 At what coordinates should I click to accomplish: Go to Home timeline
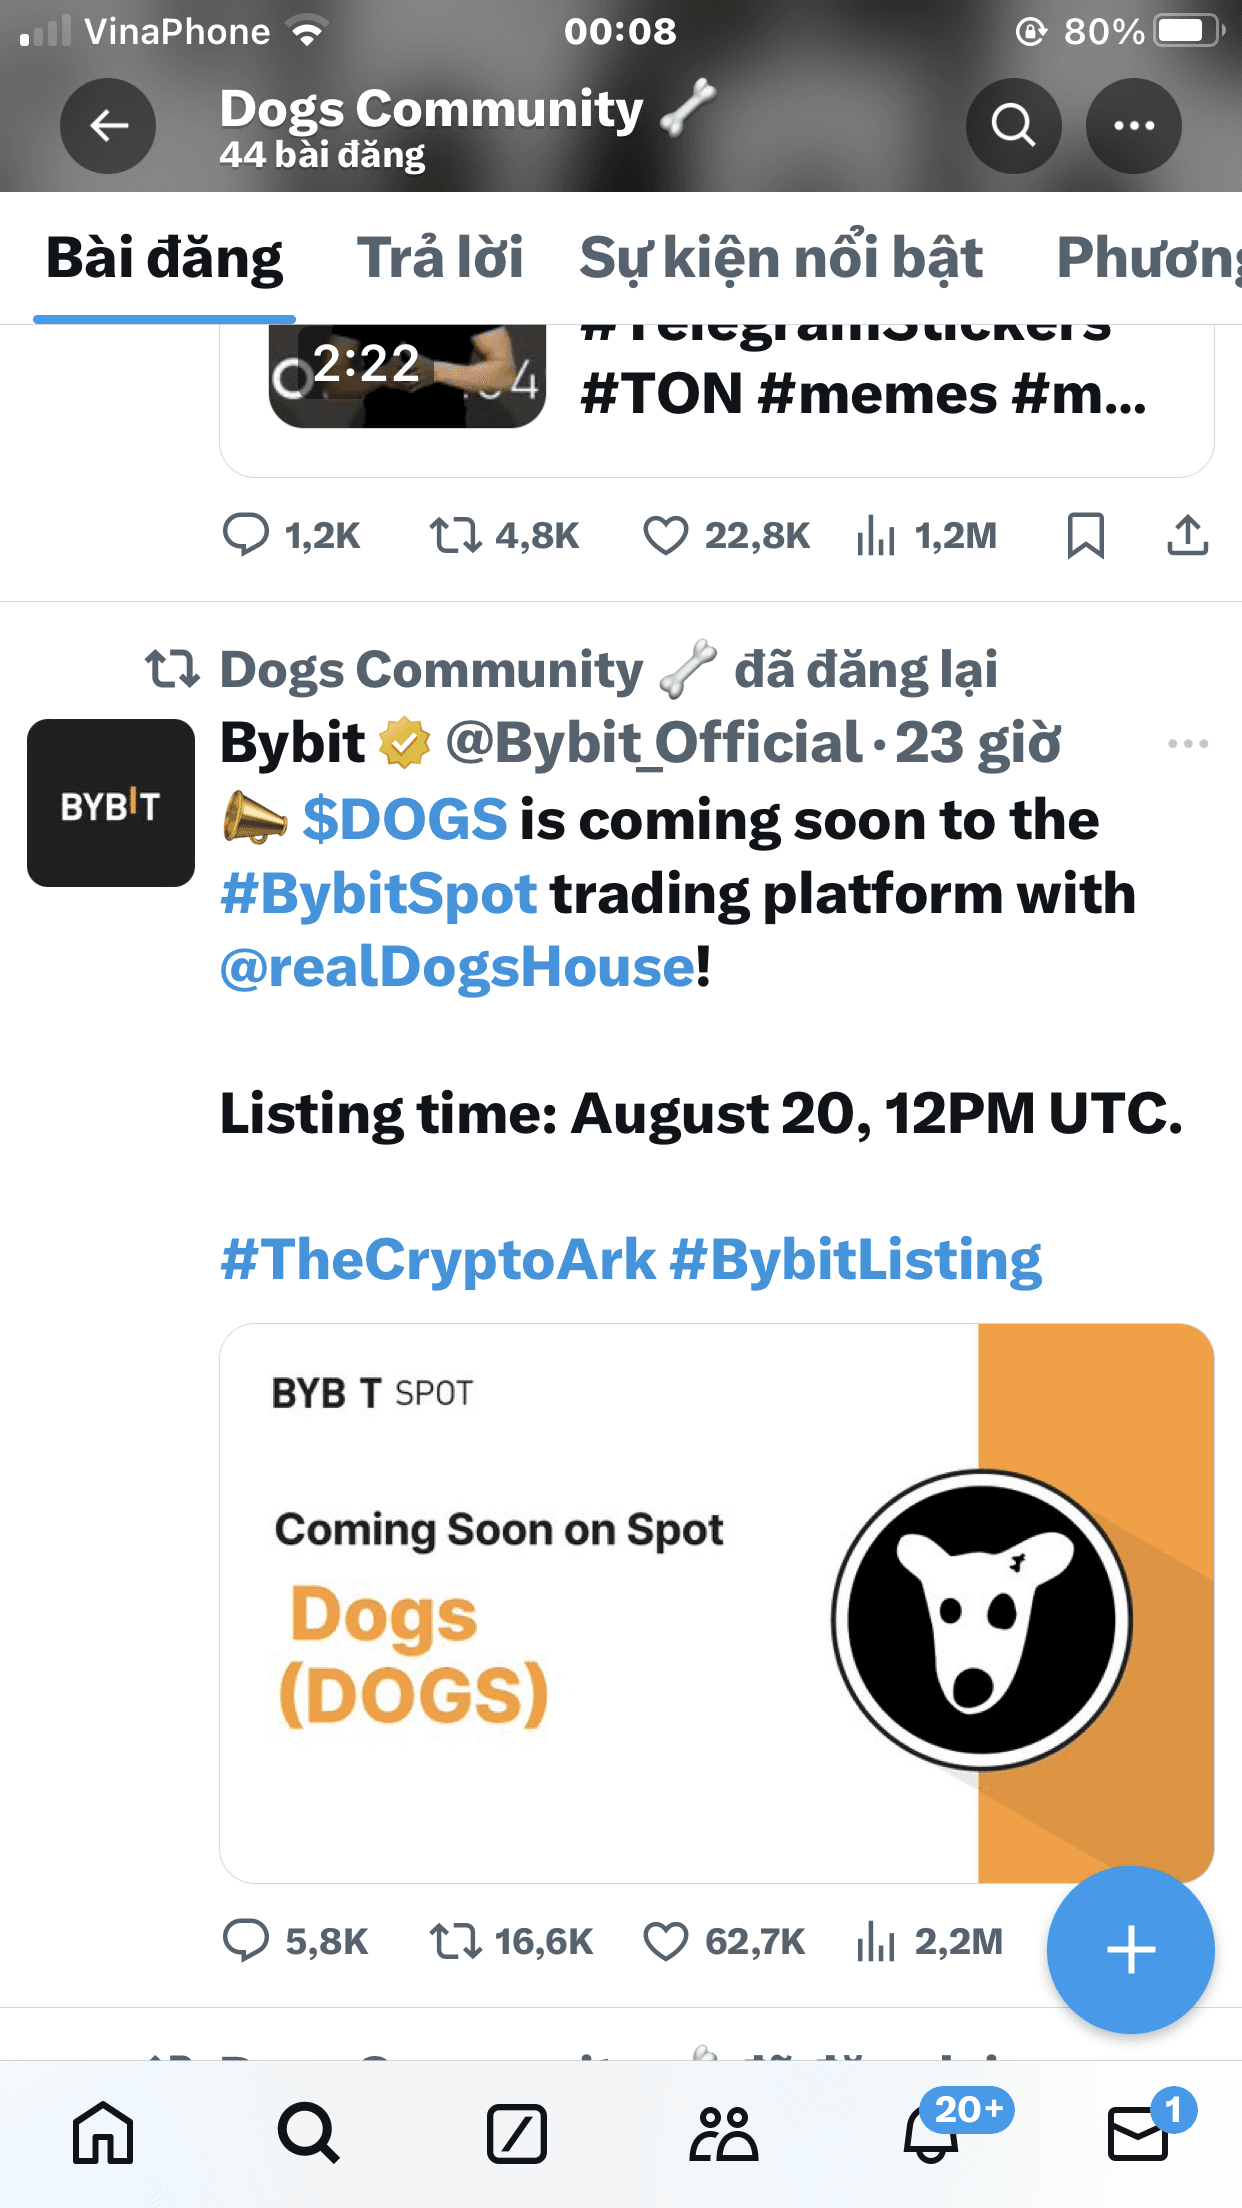pos(103,2135)
